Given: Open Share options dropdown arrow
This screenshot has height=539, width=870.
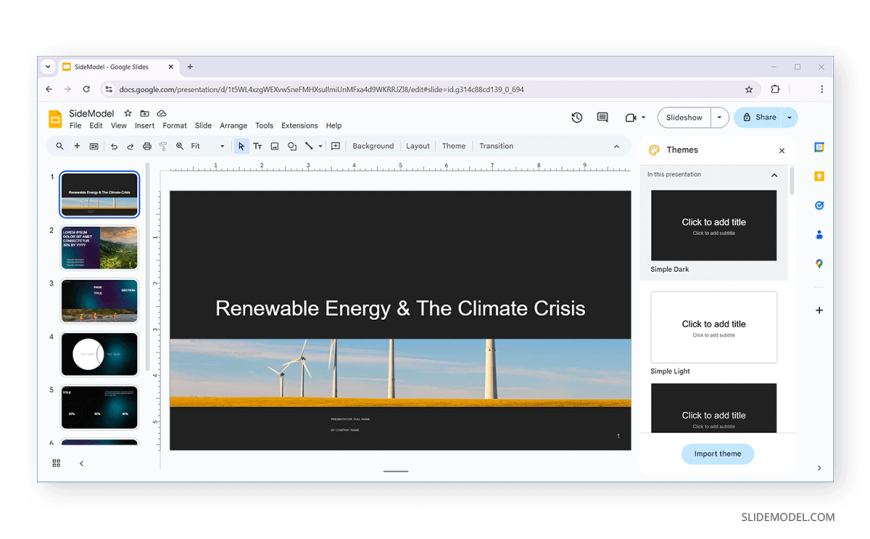Looking at the screenshot, I should (789, 118).
